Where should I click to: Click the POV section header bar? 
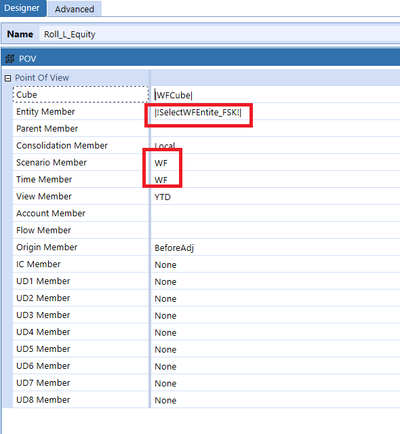201,59
